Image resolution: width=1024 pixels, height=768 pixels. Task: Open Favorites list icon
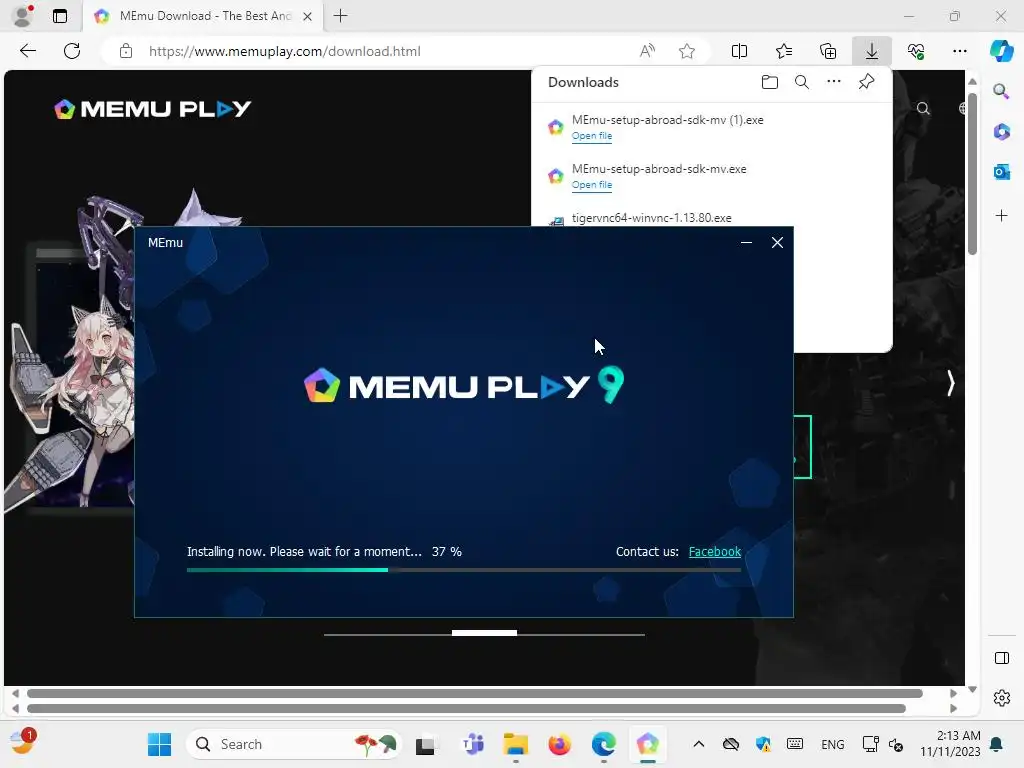(x=784, y=51)
